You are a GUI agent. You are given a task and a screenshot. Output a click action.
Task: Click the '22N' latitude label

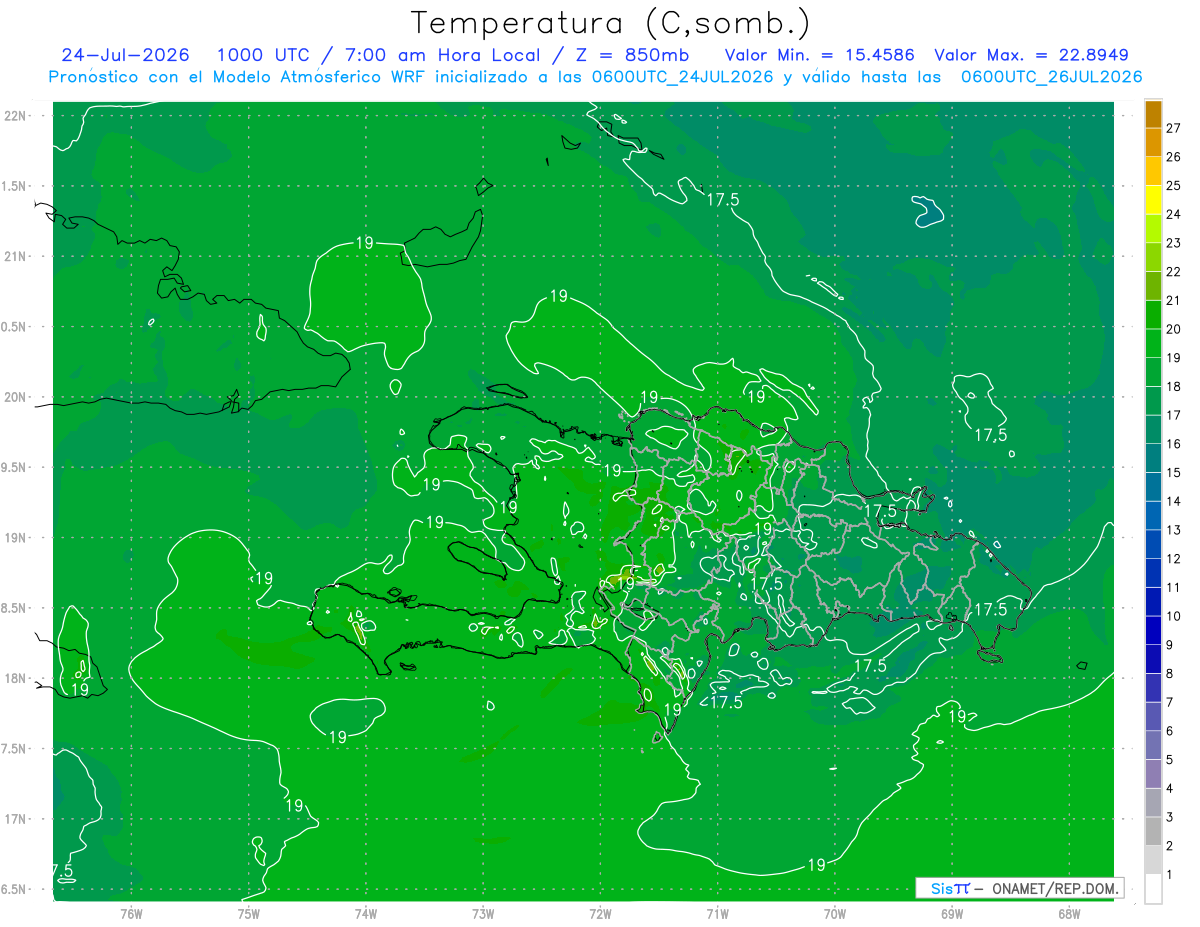coord(15,116)
